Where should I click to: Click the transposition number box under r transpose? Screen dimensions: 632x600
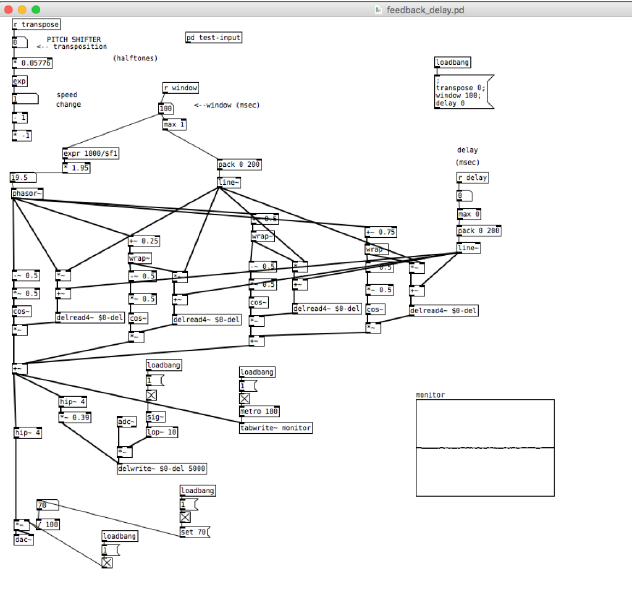[x=20, y=42]
